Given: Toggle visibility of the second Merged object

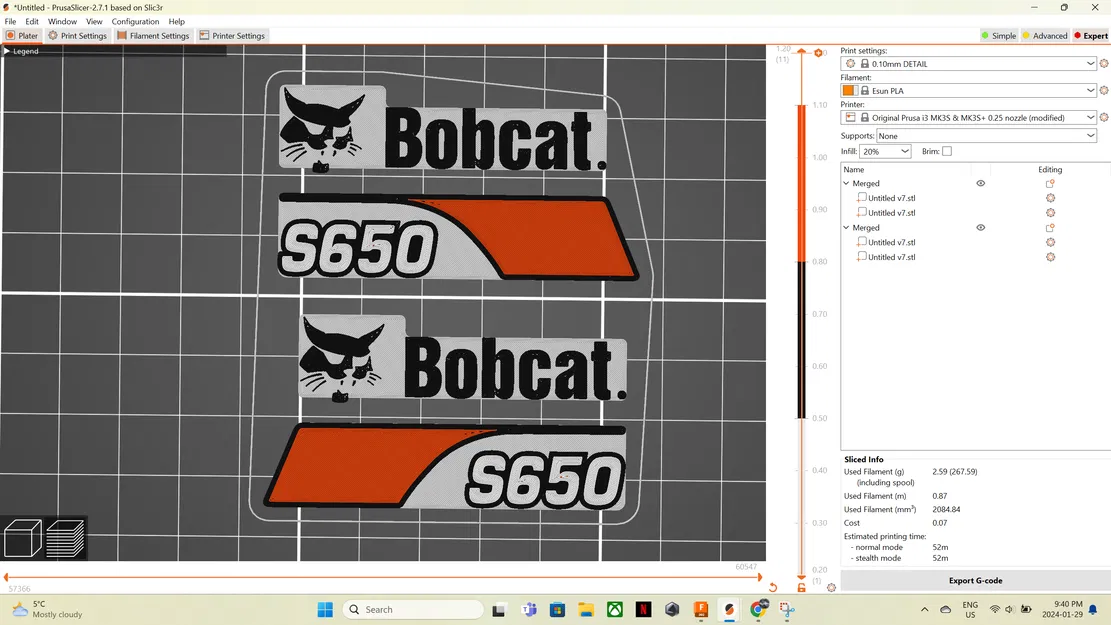Looking at the screenshot, I should click(980, 227).
